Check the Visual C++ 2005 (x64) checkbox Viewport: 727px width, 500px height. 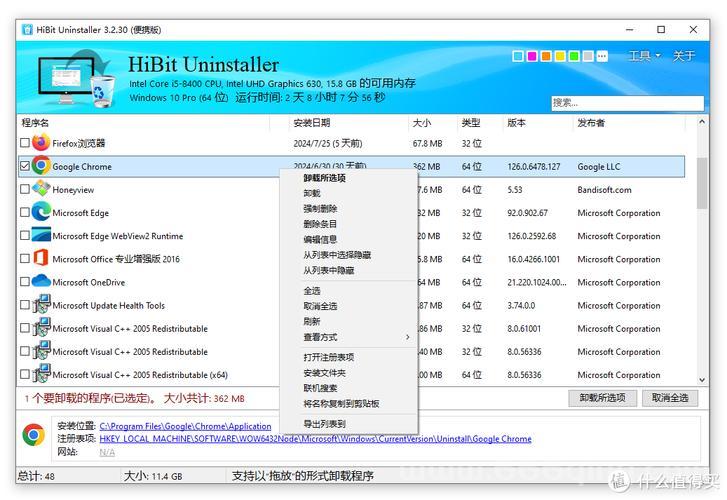(x=25, y=374)
